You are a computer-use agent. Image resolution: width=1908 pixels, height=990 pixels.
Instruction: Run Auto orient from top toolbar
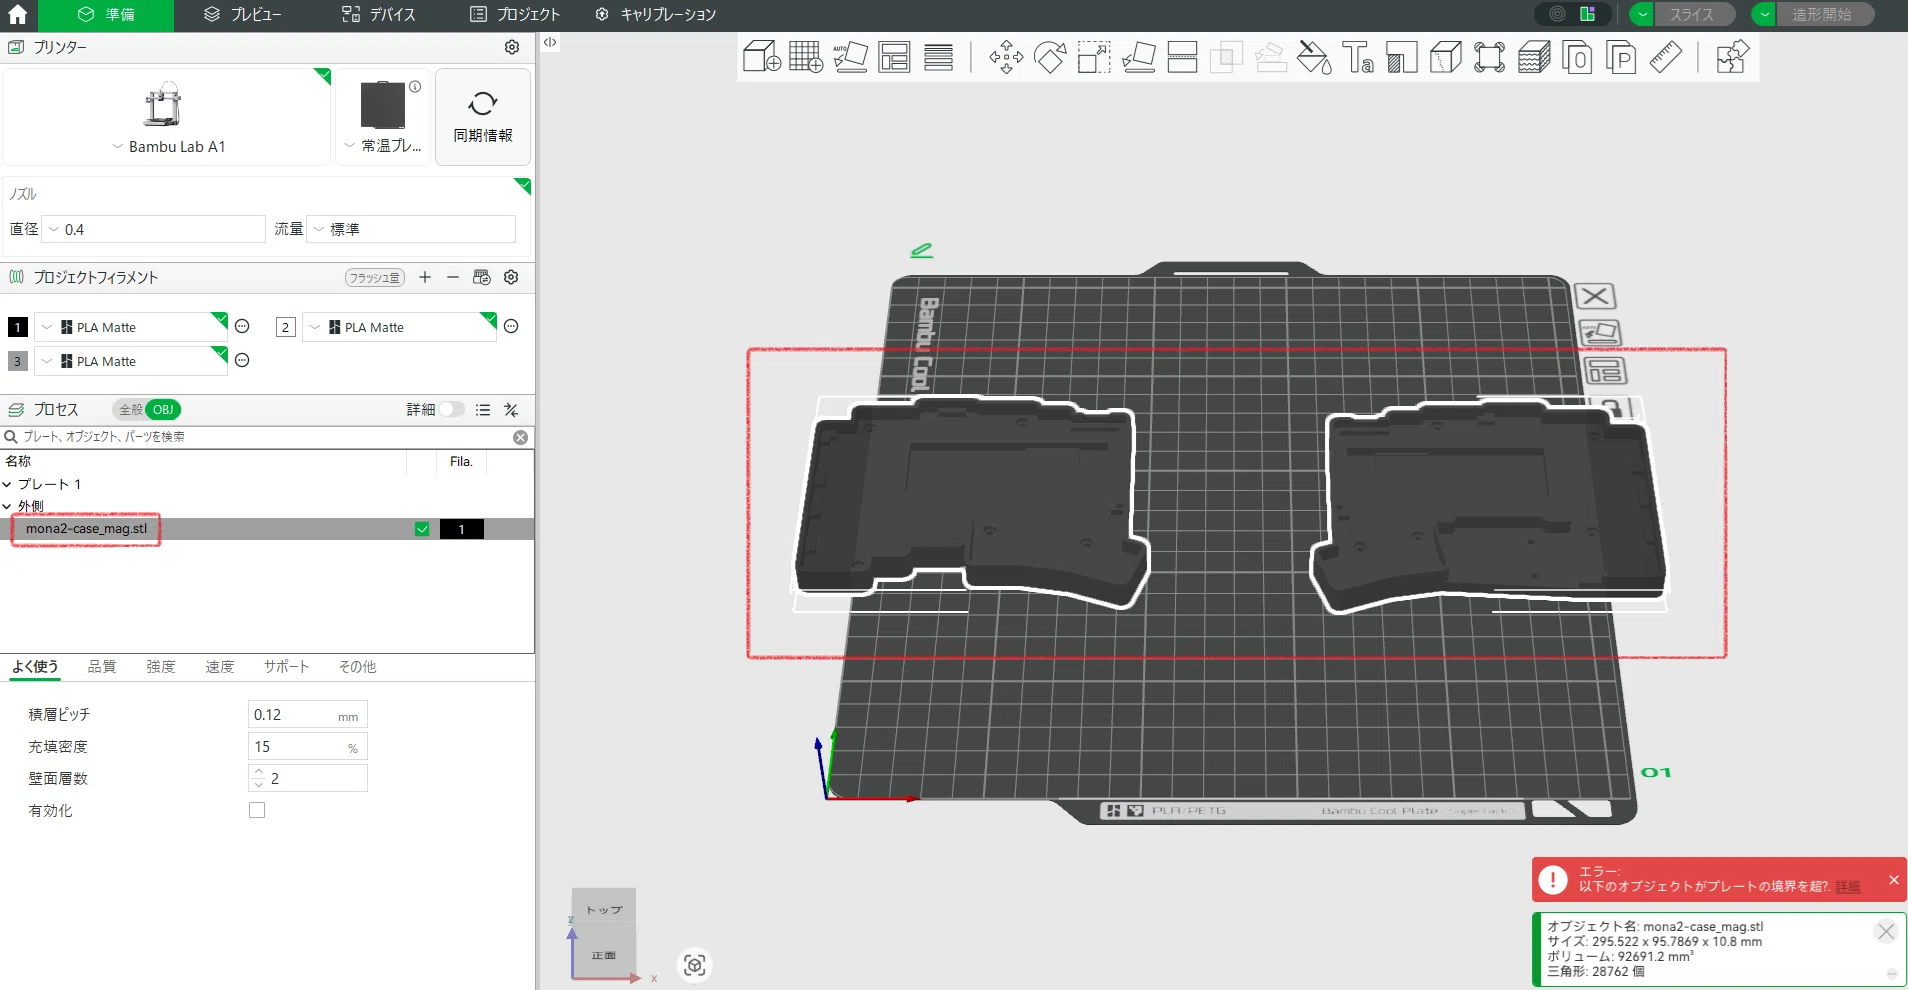(850, 57)
